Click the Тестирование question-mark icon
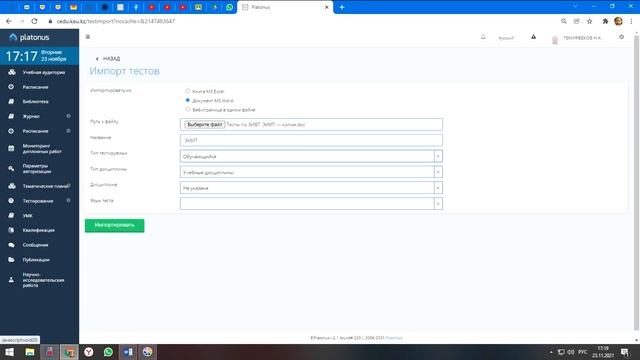 pyautogui.click(x=11, y=201)
